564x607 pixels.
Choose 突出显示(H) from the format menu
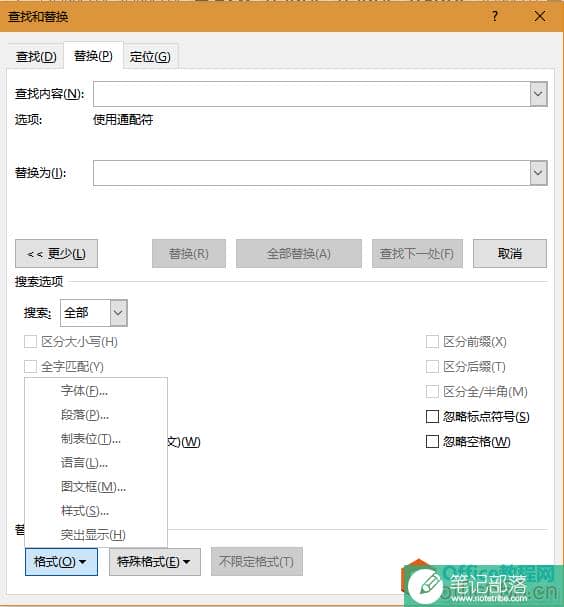coord(96,535)
